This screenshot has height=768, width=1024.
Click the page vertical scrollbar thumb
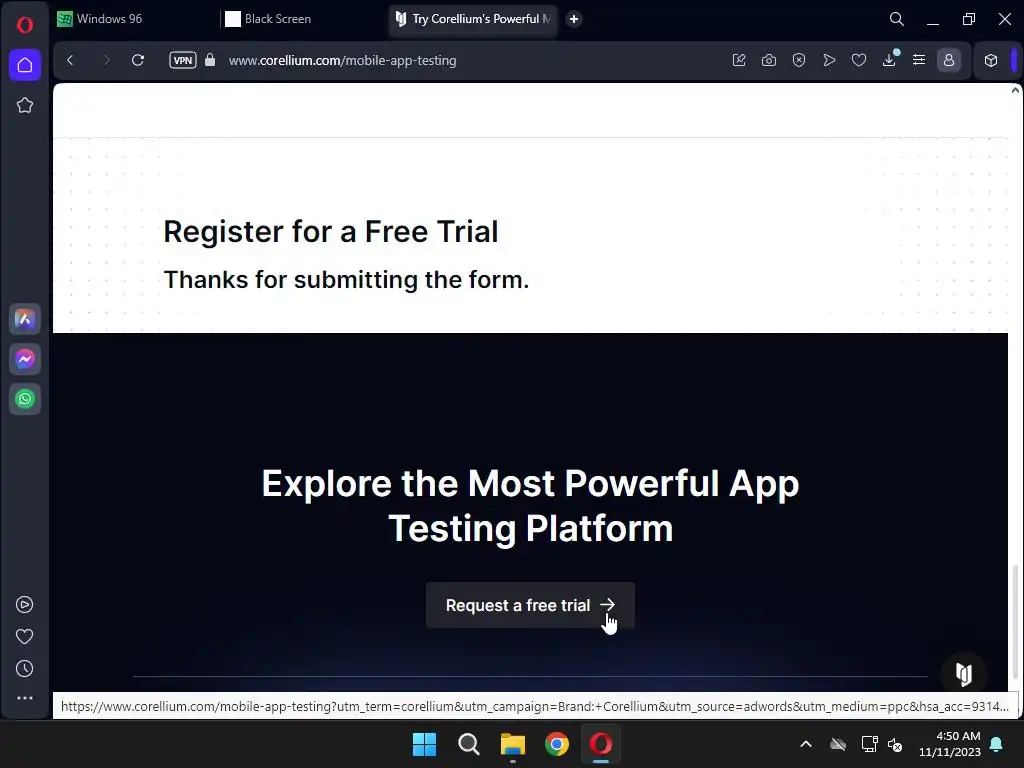click(x=1015, y=622)
